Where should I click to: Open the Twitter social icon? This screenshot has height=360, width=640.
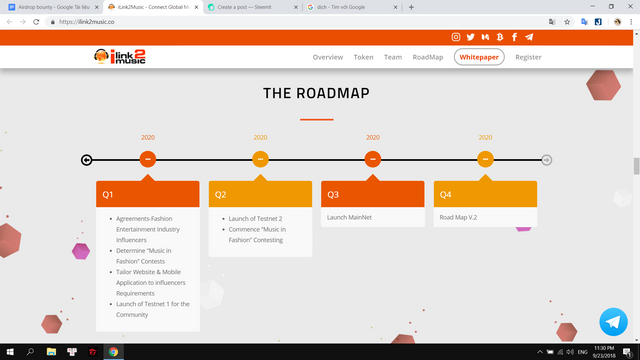pos(471,37)
